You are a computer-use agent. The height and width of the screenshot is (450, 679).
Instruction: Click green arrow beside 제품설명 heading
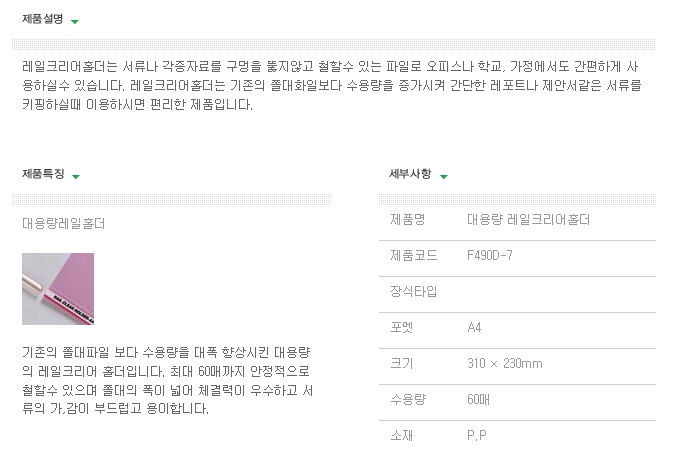pos(75,22)
